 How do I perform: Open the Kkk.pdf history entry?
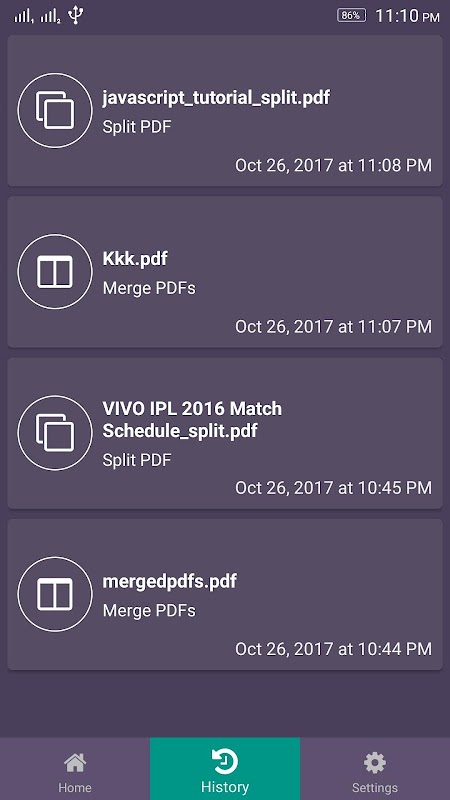[224, 272]
